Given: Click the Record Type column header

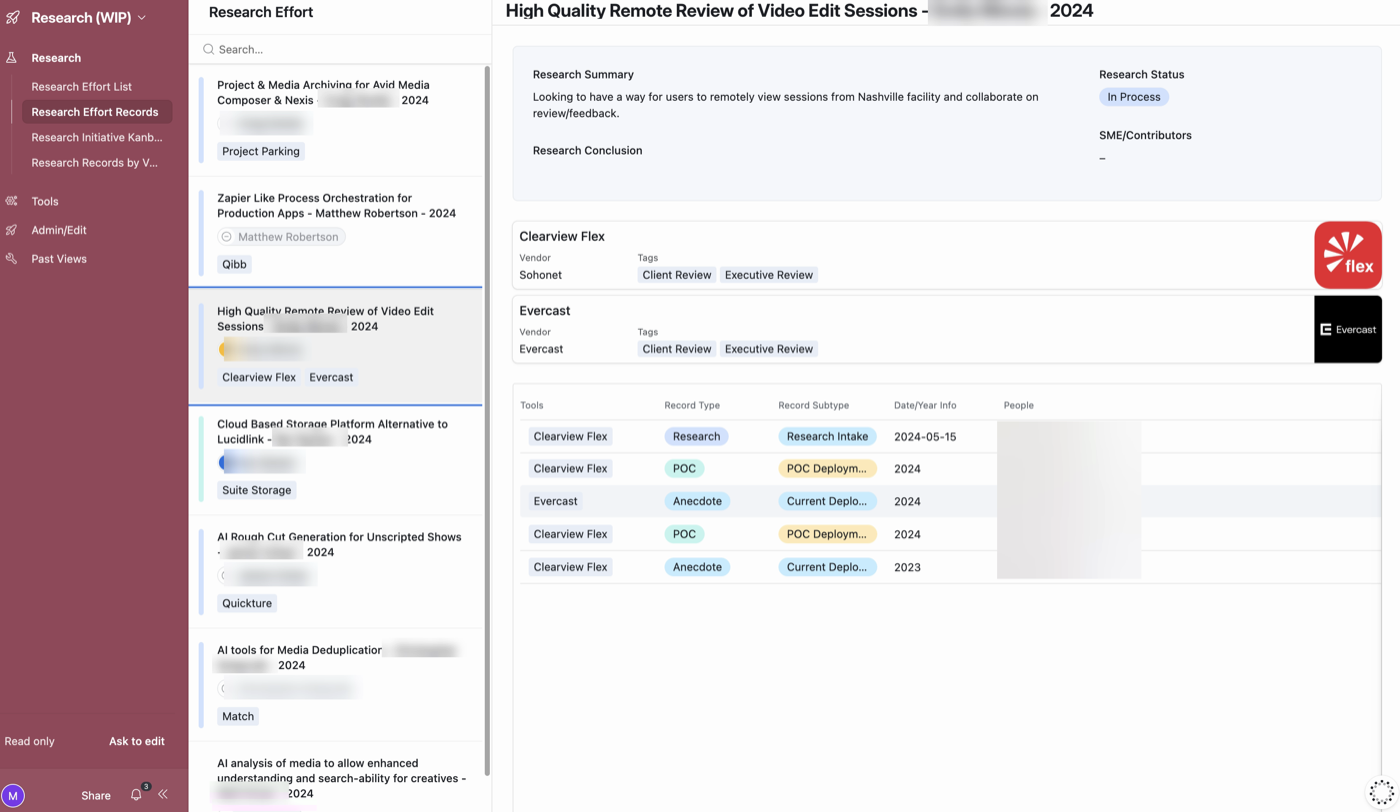Looking at the screenshot, I should (692, 405).
